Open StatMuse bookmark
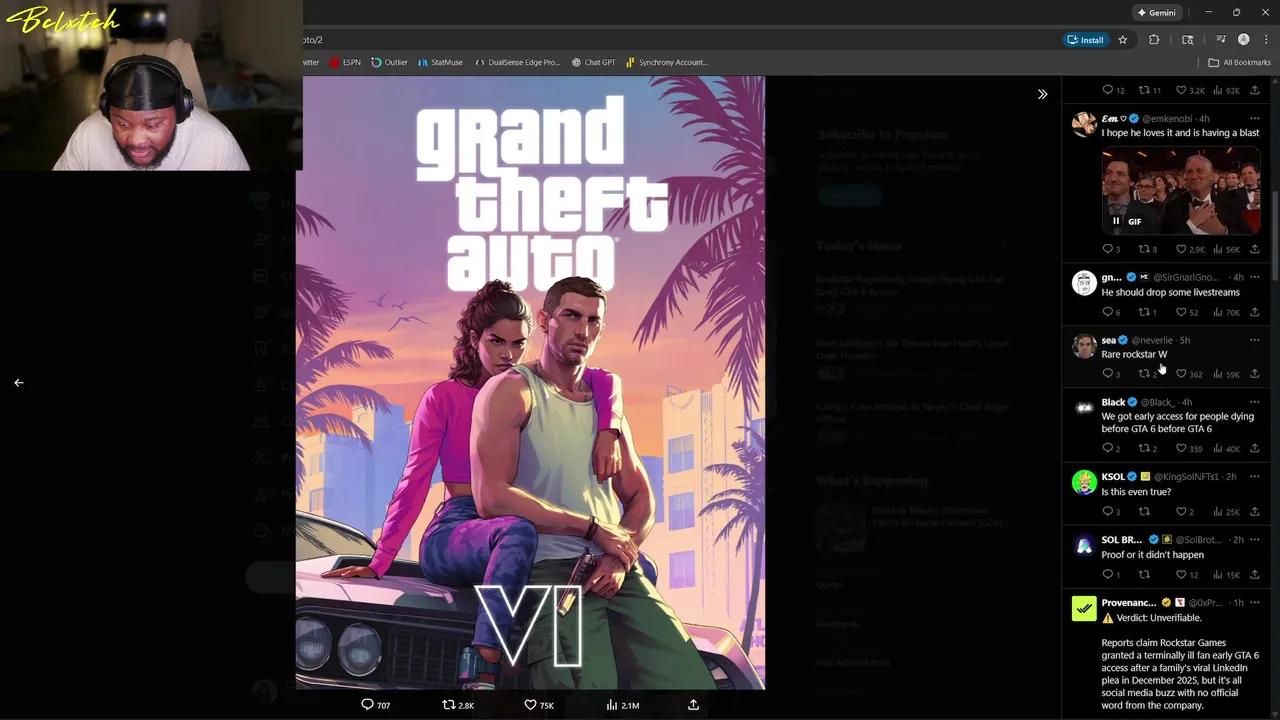Viewport: 1280px width, 720px height. click(x=440, y=62)
